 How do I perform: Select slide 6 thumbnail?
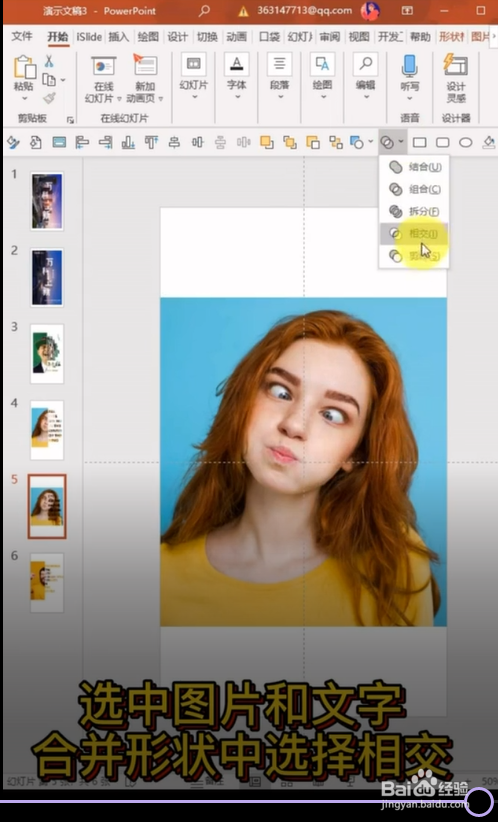point(47,582)
